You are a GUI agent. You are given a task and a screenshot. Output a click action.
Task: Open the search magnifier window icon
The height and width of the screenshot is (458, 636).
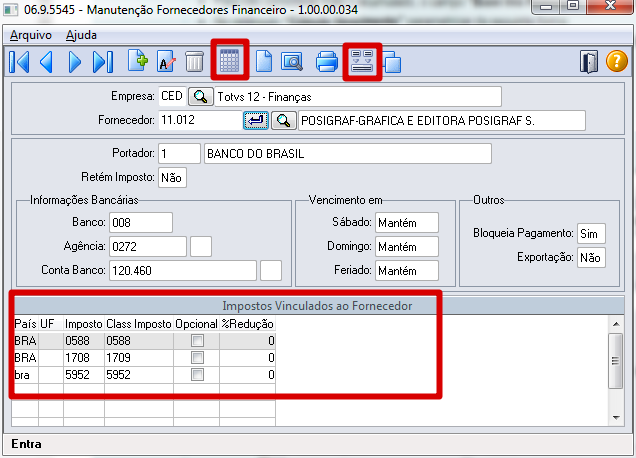coord(292,62)
